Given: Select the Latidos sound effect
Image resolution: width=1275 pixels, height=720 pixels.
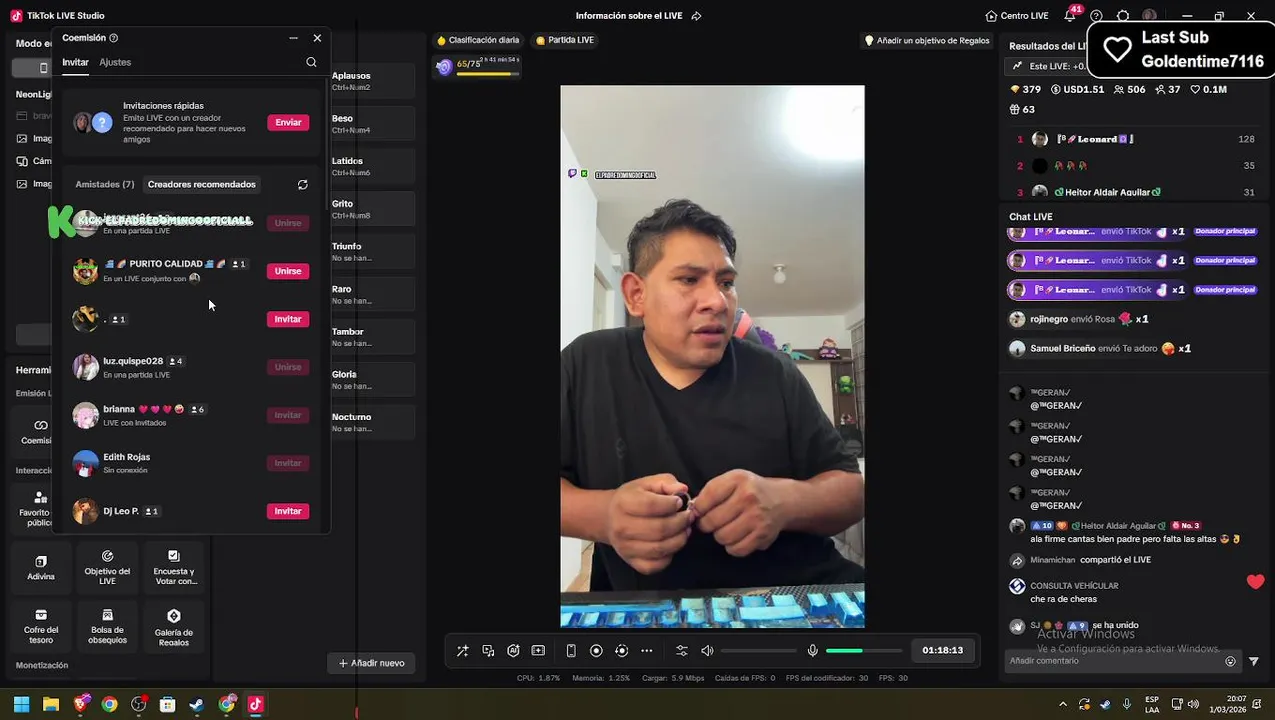Looking at the screenshot, I should tap(372, 166).
